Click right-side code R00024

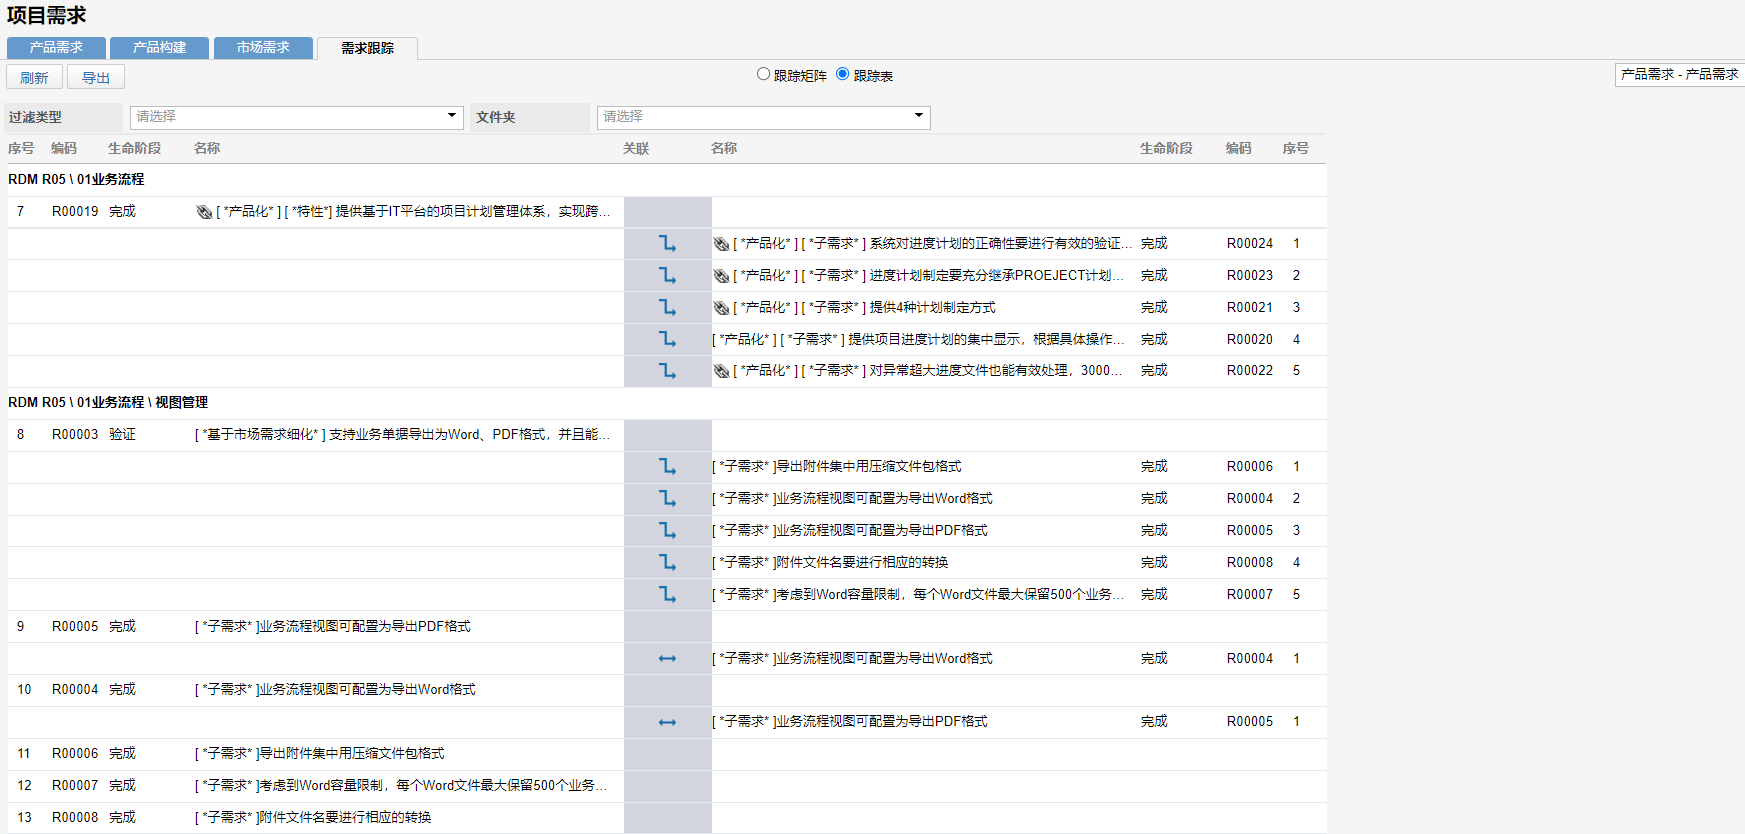[1250, 243]
